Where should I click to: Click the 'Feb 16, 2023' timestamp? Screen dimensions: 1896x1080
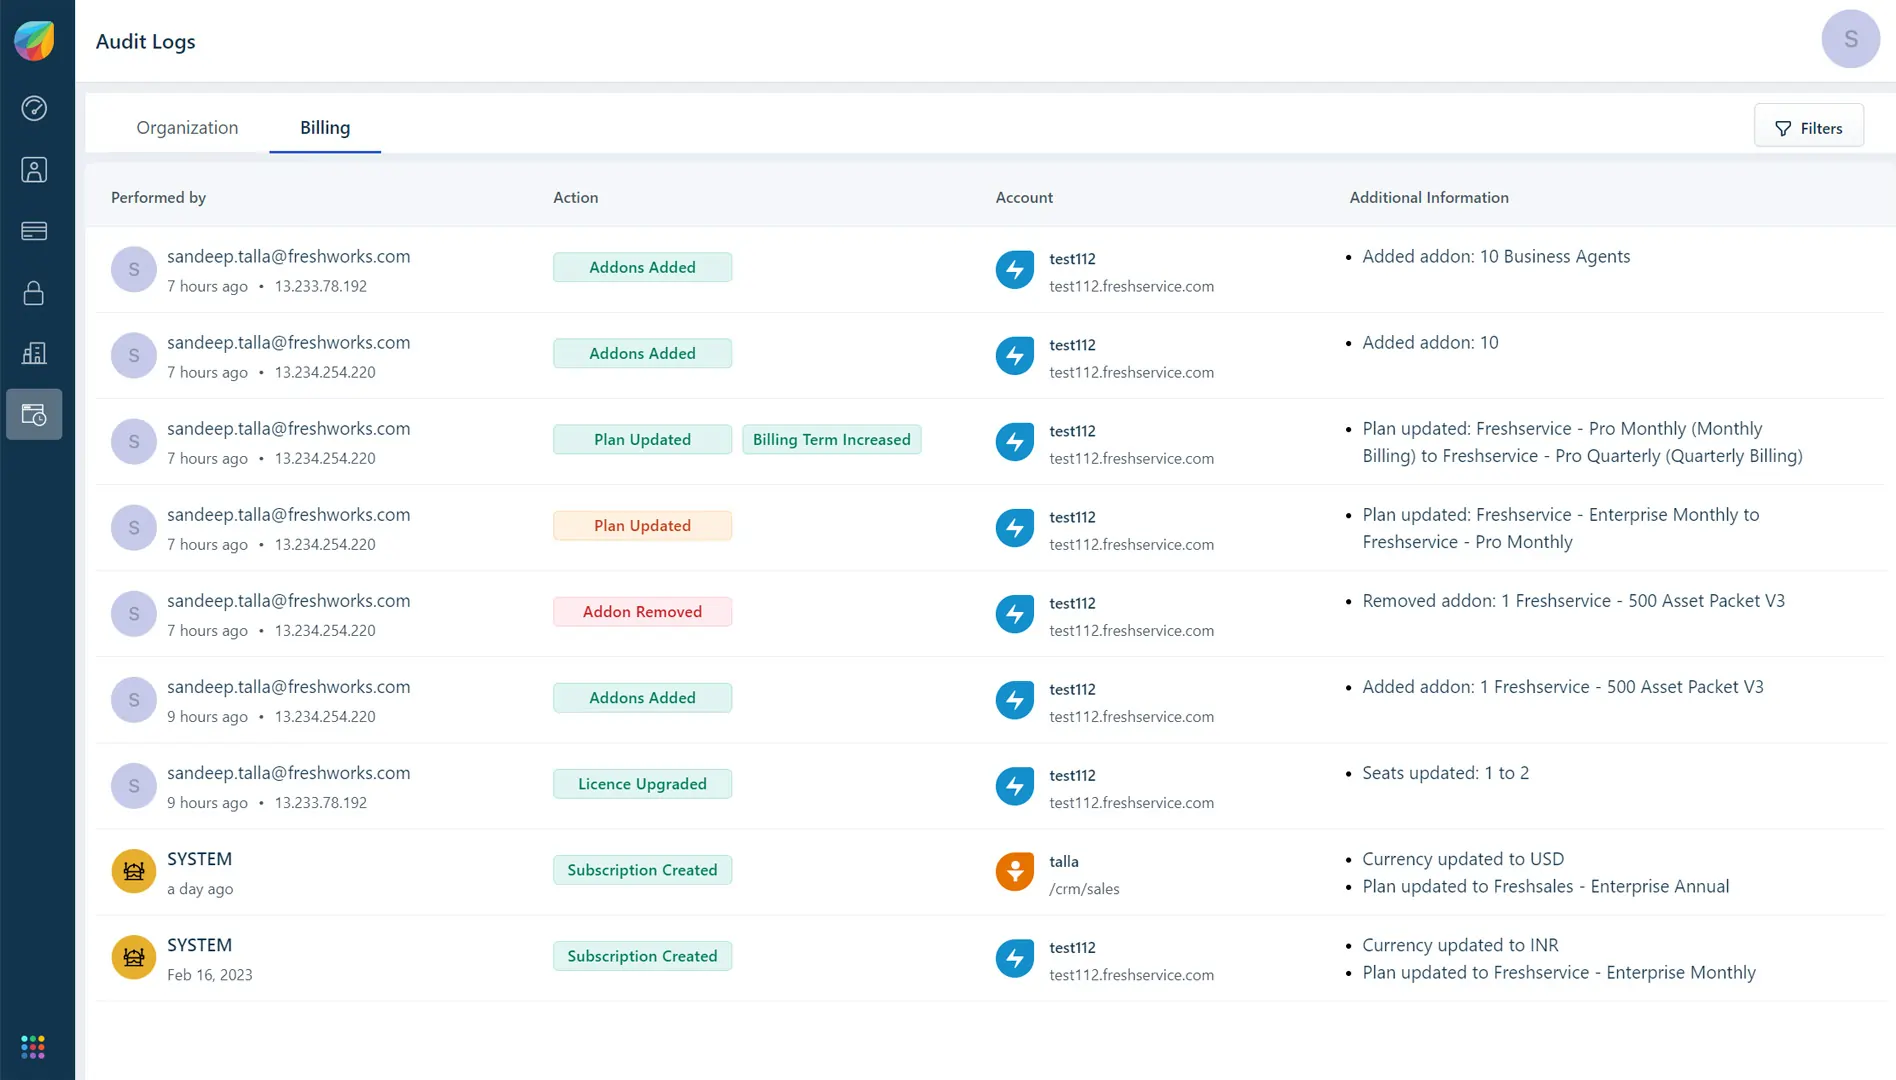click(209, 974)
